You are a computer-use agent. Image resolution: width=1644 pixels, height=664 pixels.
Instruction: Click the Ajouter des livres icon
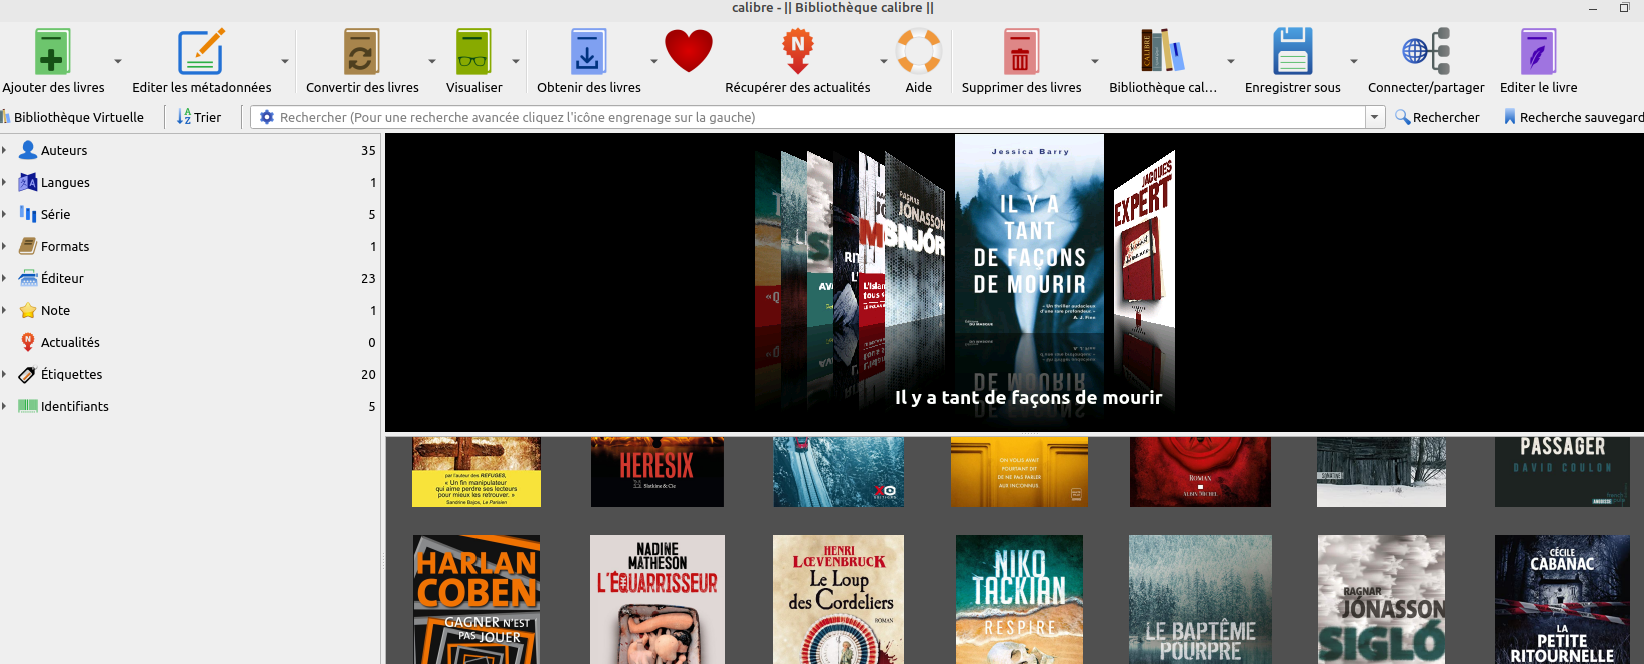[52, 53]
